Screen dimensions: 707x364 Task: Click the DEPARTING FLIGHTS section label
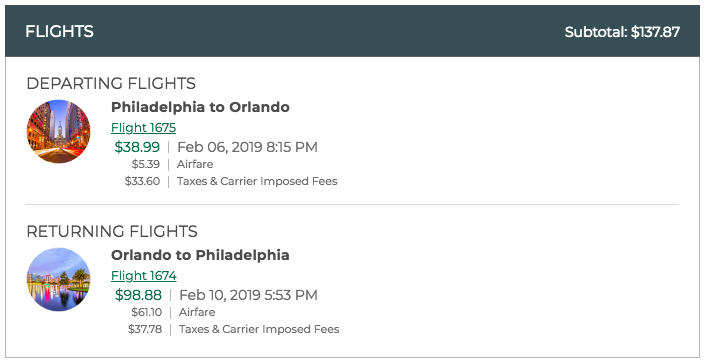(111, 83)
